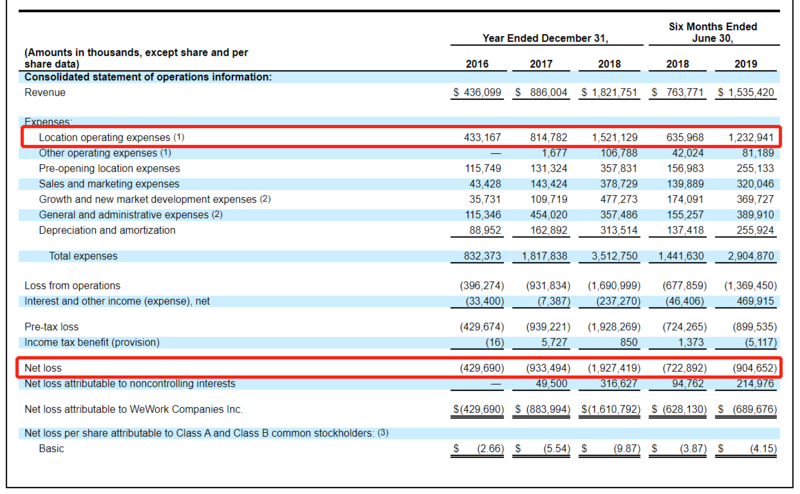Select depreciation value 313,514

[619, 230]
